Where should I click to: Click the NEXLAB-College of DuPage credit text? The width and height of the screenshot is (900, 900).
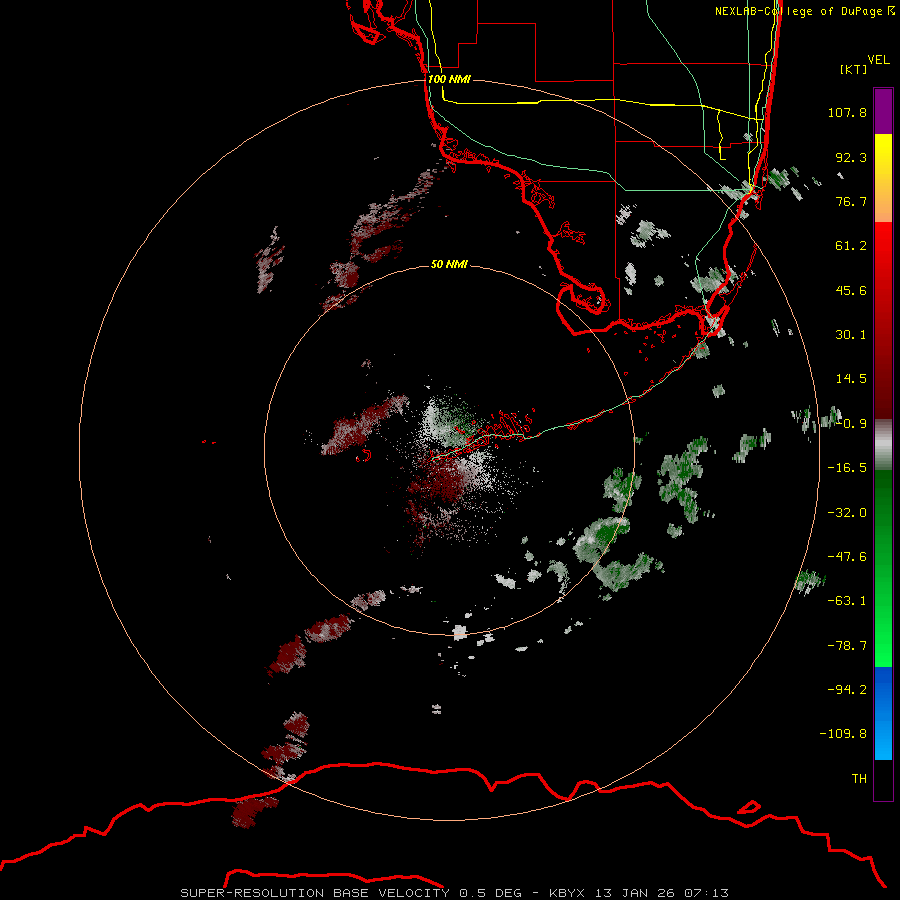[x=805, y=11]
